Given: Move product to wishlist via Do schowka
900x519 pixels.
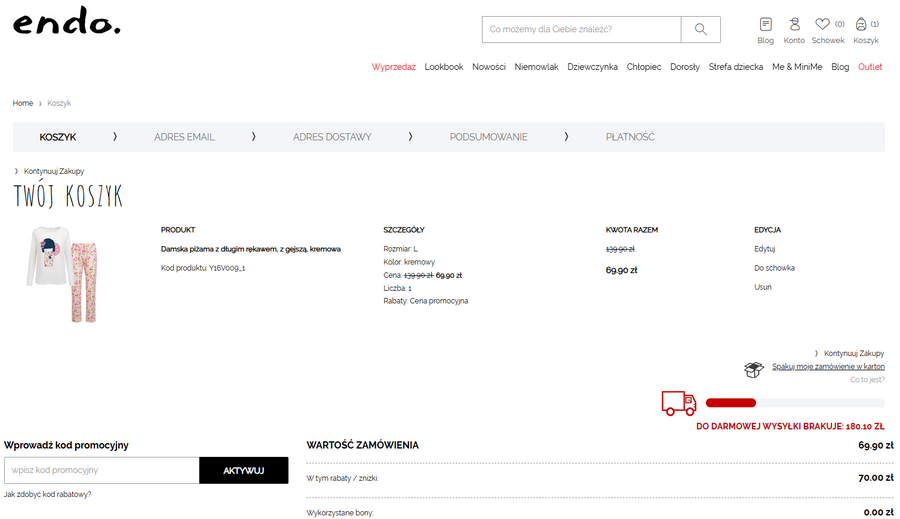Looking at the screenshot, I should click(774, 268).
